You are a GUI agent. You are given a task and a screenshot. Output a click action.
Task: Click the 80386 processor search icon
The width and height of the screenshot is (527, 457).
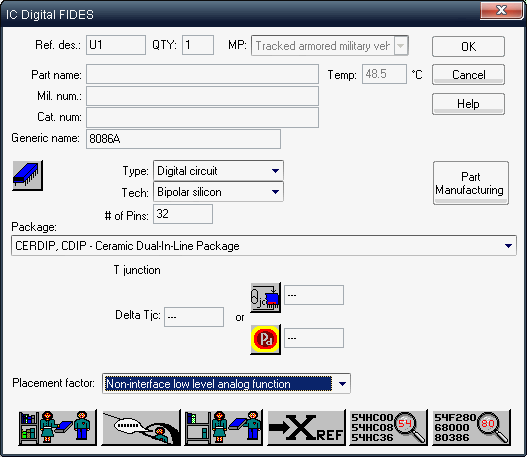pos(471,427)
